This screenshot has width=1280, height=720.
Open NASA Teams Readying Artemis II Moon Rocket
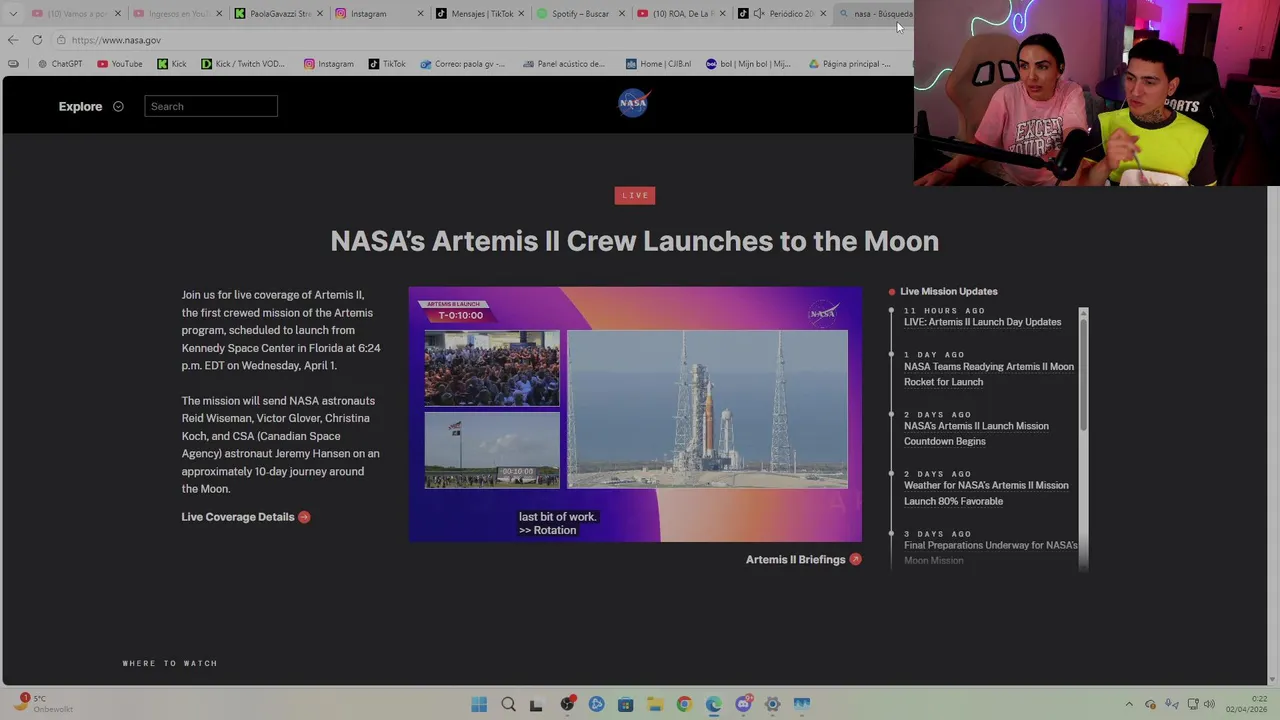pyautogui.click(x=989, y=374)
